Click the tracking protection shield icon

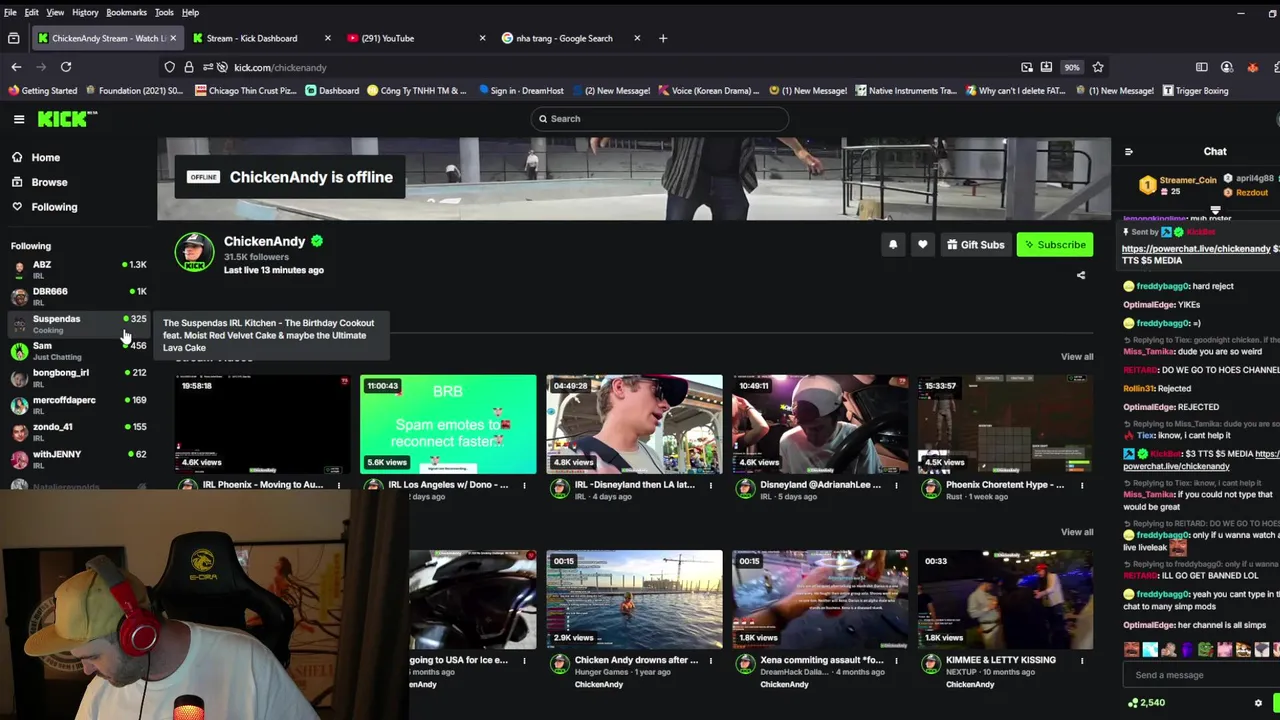[170, 67]
